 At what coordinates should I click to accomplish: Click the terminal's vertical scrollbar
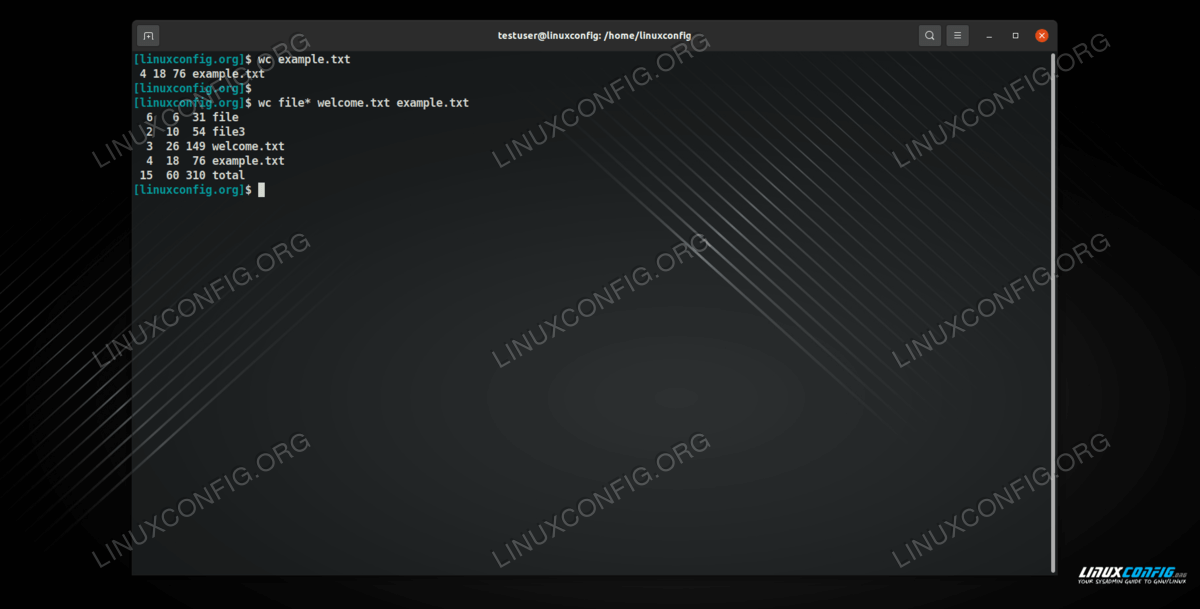1053,300
